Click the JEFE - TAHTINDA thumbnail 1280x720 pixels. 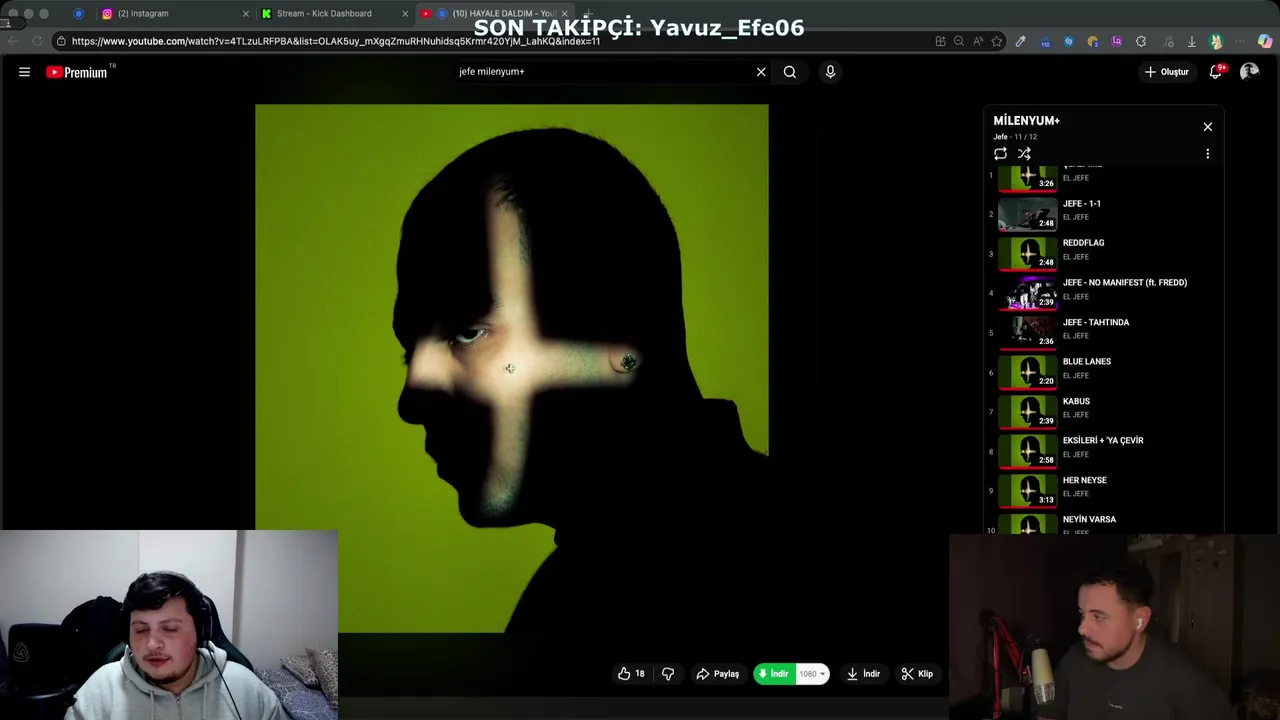pos(1027,332)
